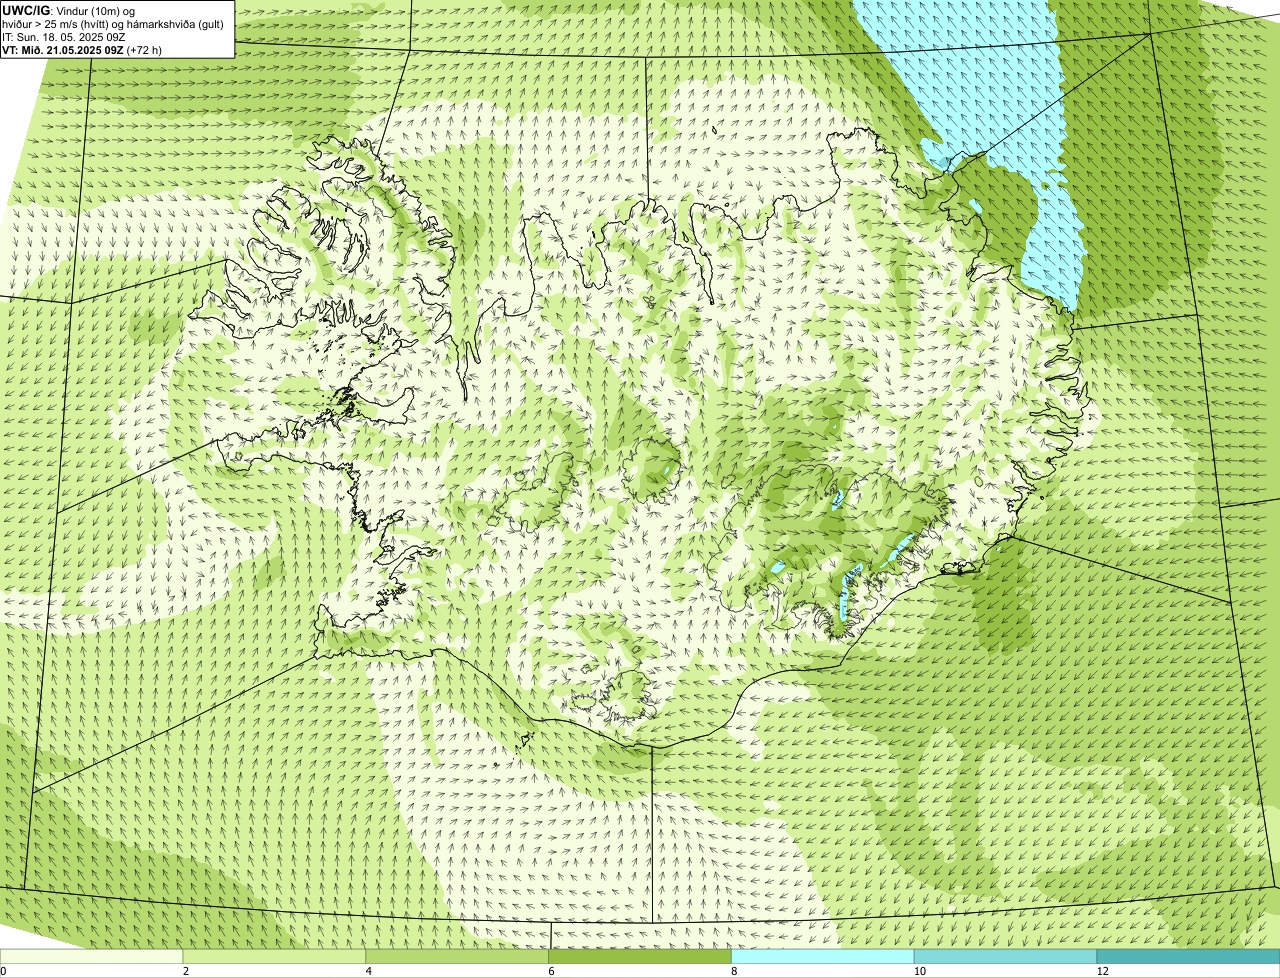Click the scale label '8' under the color bar

[734, 971]
